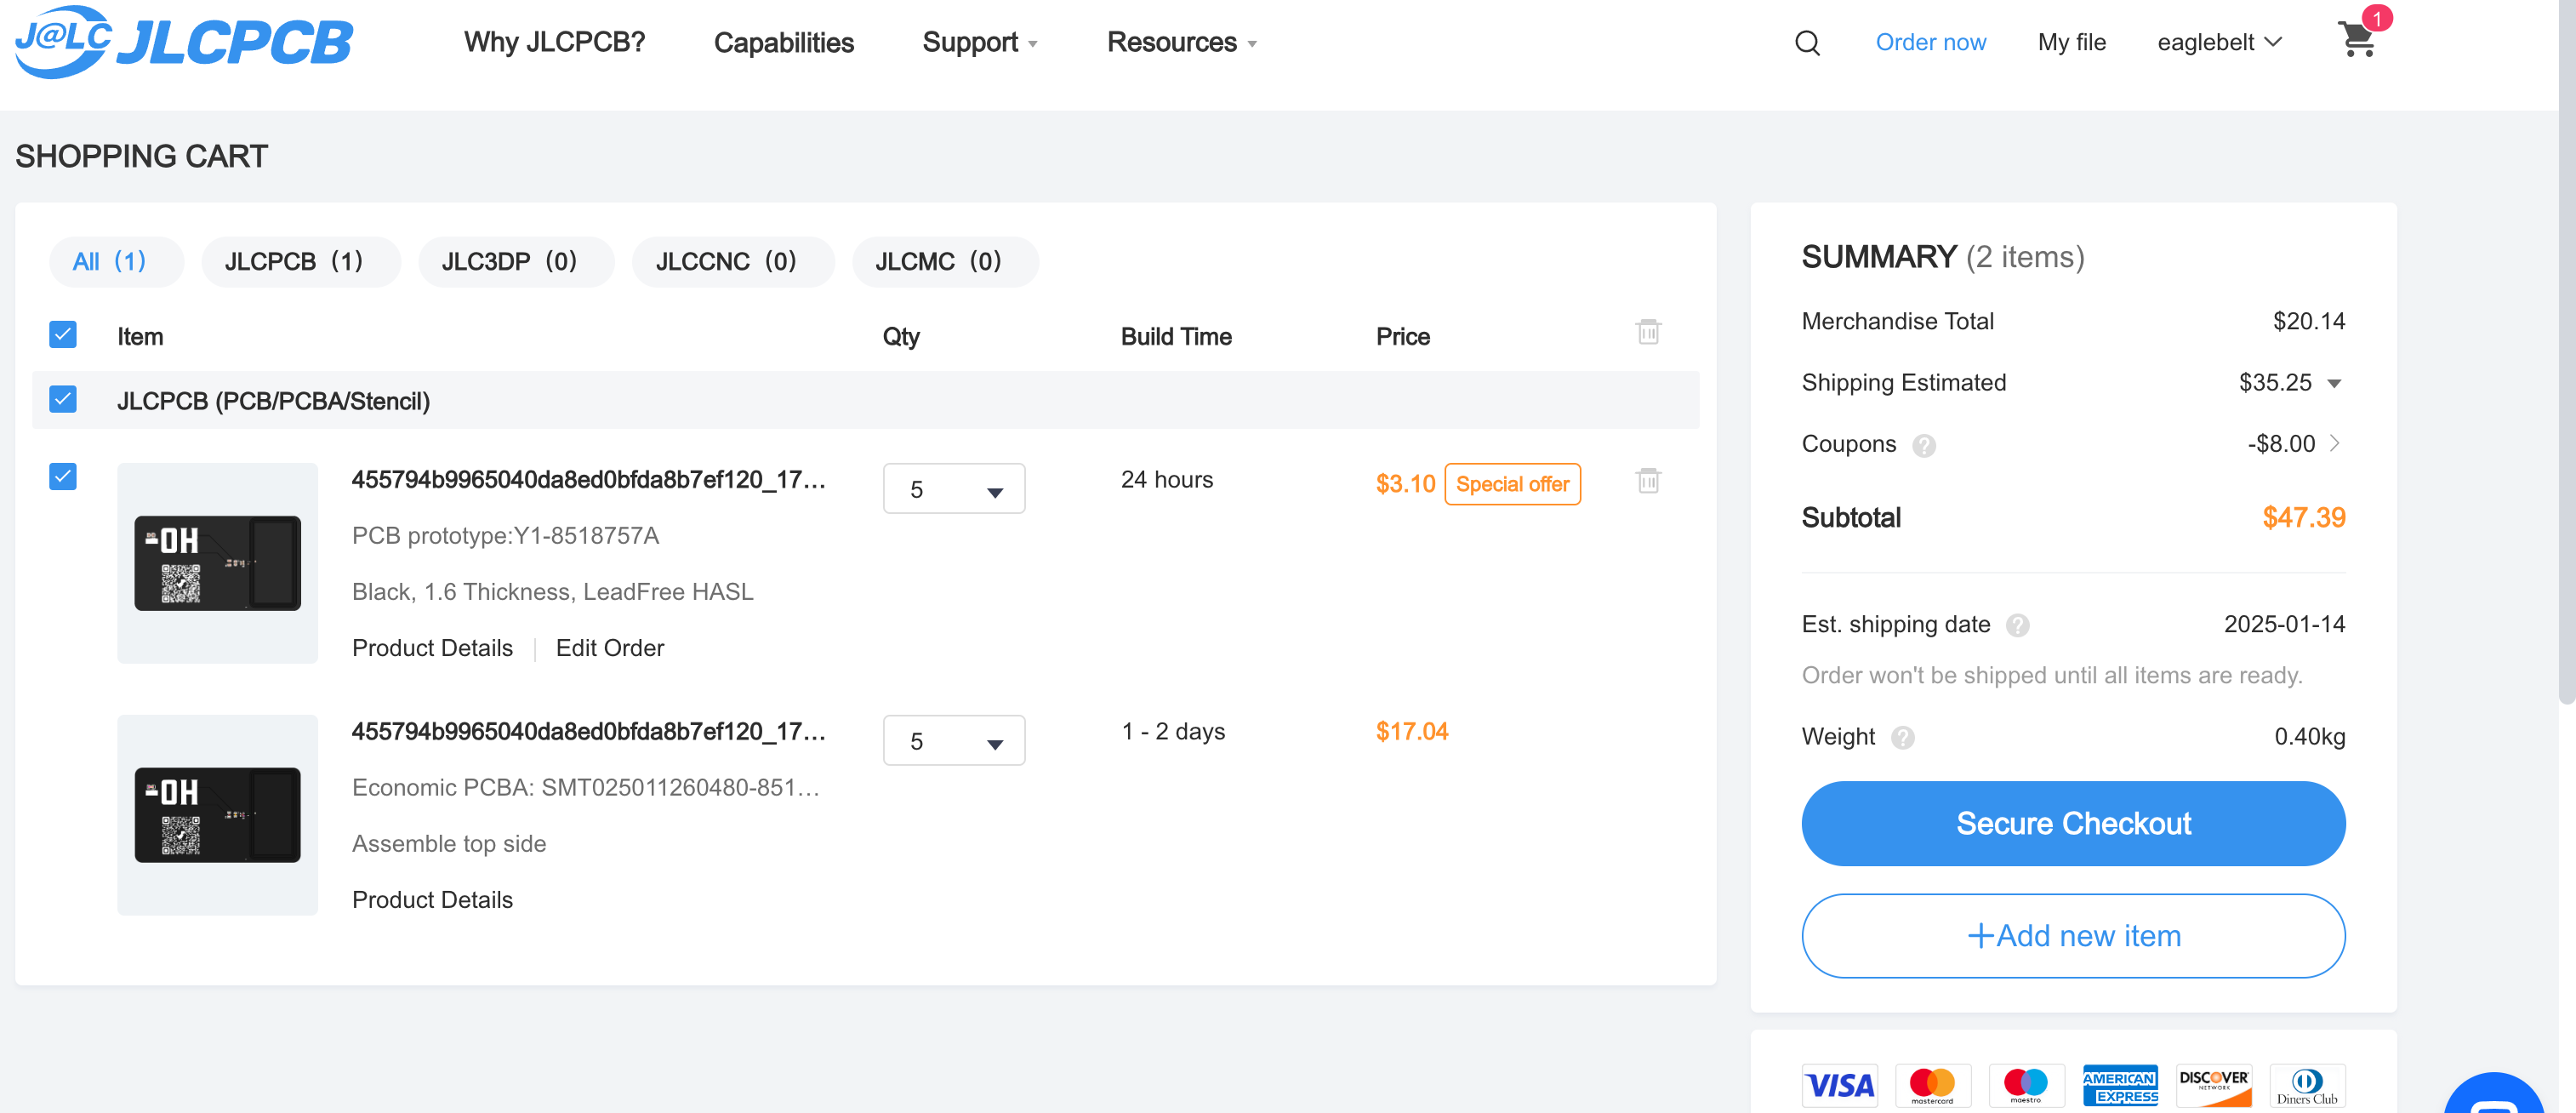The width and height of the screenshot is (2576, 1113).
Task: Expand the Coupons chevron
Action: click(2335, 444)
